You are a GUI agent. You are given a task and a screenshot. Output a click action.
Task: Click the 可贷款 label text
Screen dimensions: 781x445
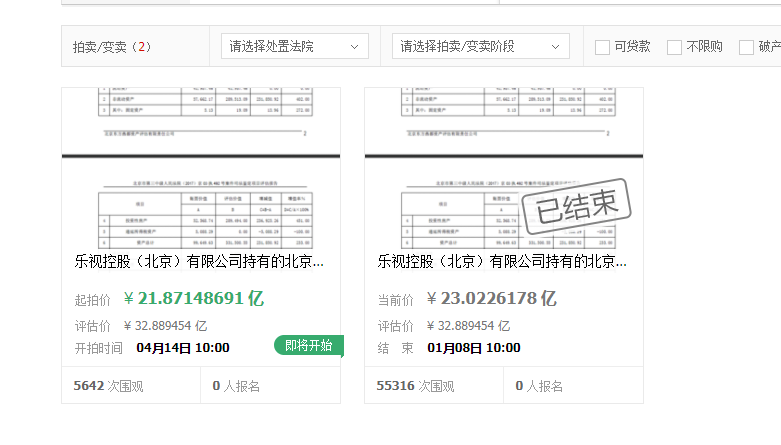click(632, 46)
